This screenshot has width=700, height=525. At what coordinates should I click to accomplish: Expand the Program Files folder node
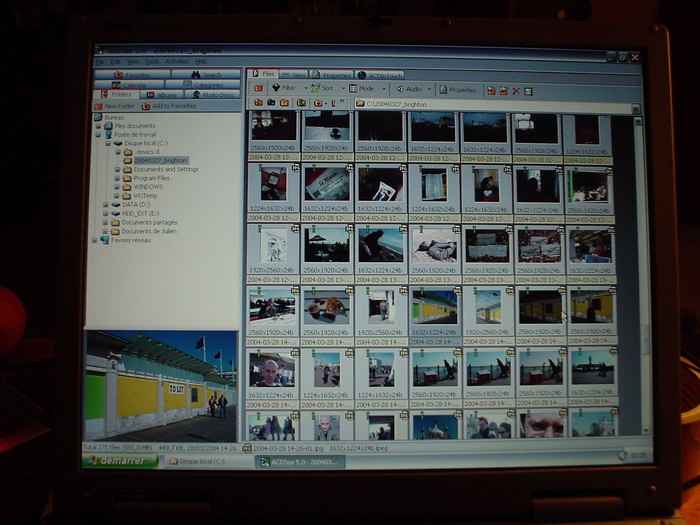coord(117,178)
